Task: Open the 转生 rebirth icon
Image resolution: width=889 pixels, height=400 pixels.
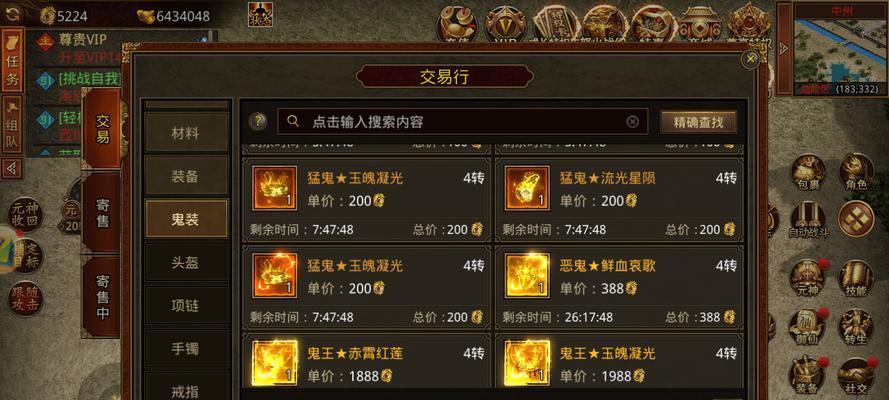Action: [856, 327]
